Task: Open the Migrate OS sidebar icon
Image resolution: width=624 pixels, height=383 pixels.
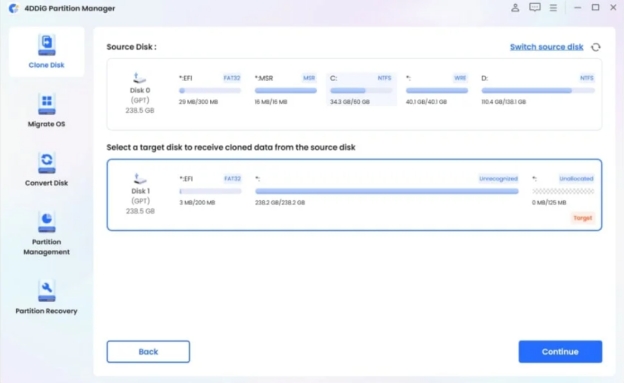Action: 47,104
